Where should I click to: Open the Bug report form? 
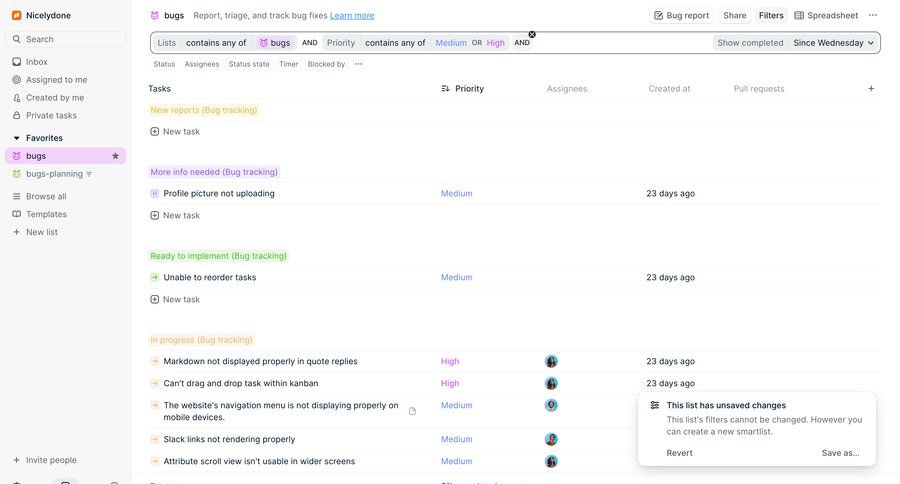pyautogui.click(x=681, y=16)
